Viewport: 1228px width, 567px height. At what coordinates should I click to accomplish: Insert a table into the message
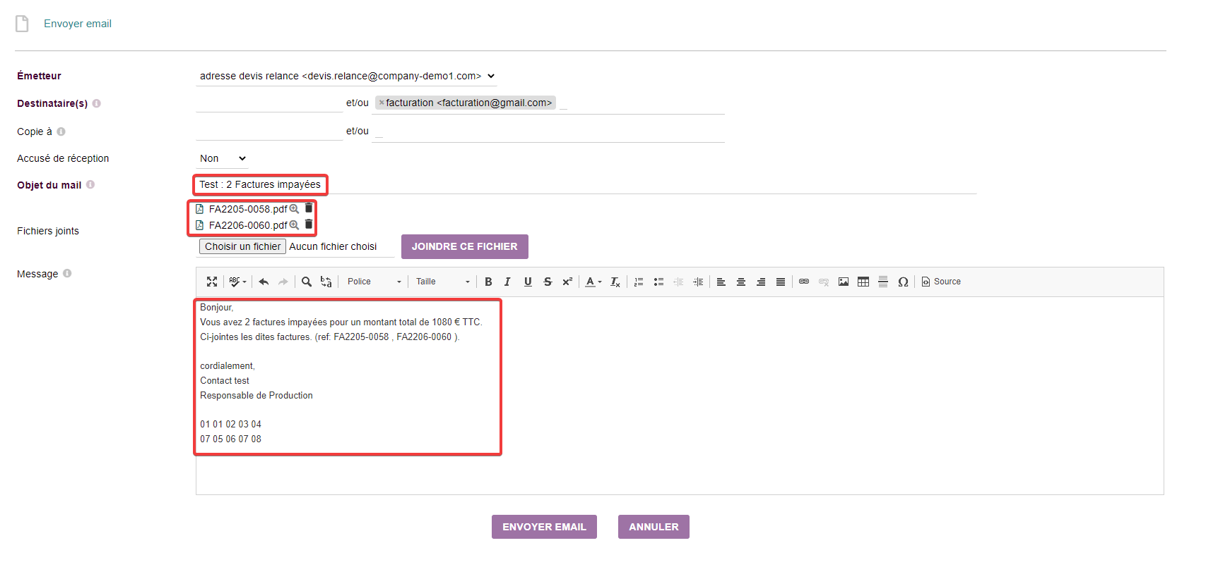[863, 282]
